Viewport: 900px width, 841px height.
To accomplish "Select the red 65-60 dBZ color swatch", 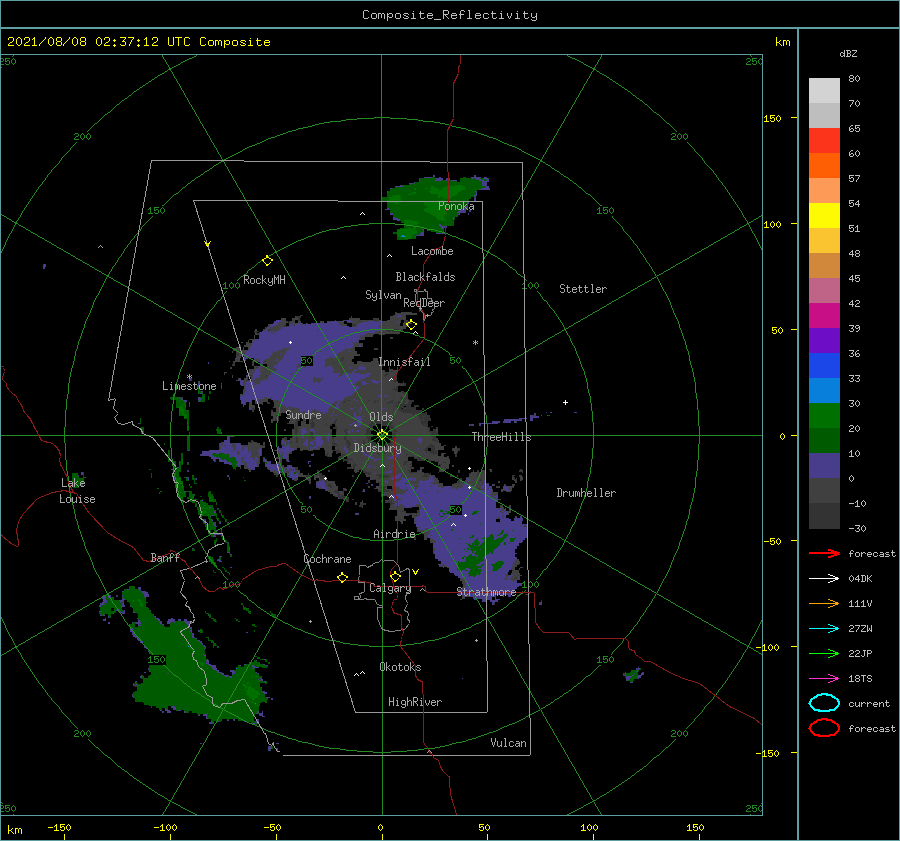I will (824, 141).
